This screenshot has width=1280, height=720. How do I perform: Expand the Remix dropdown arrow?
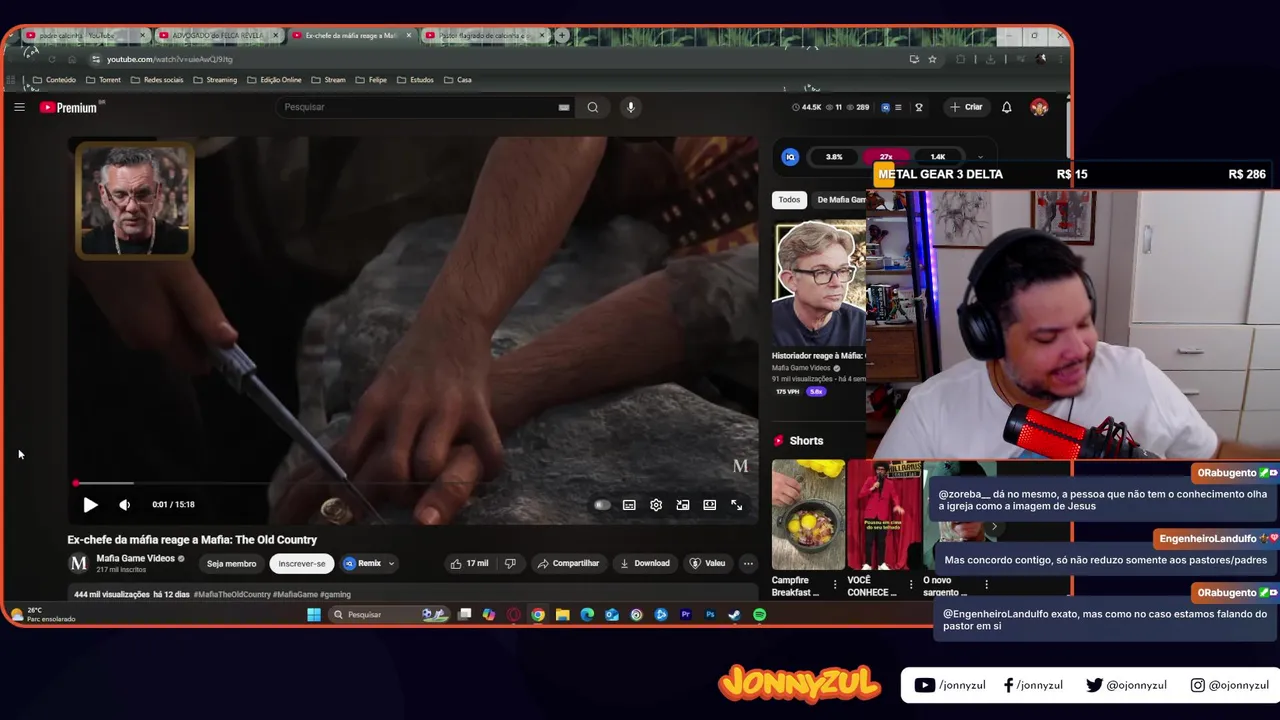point(391,564)
